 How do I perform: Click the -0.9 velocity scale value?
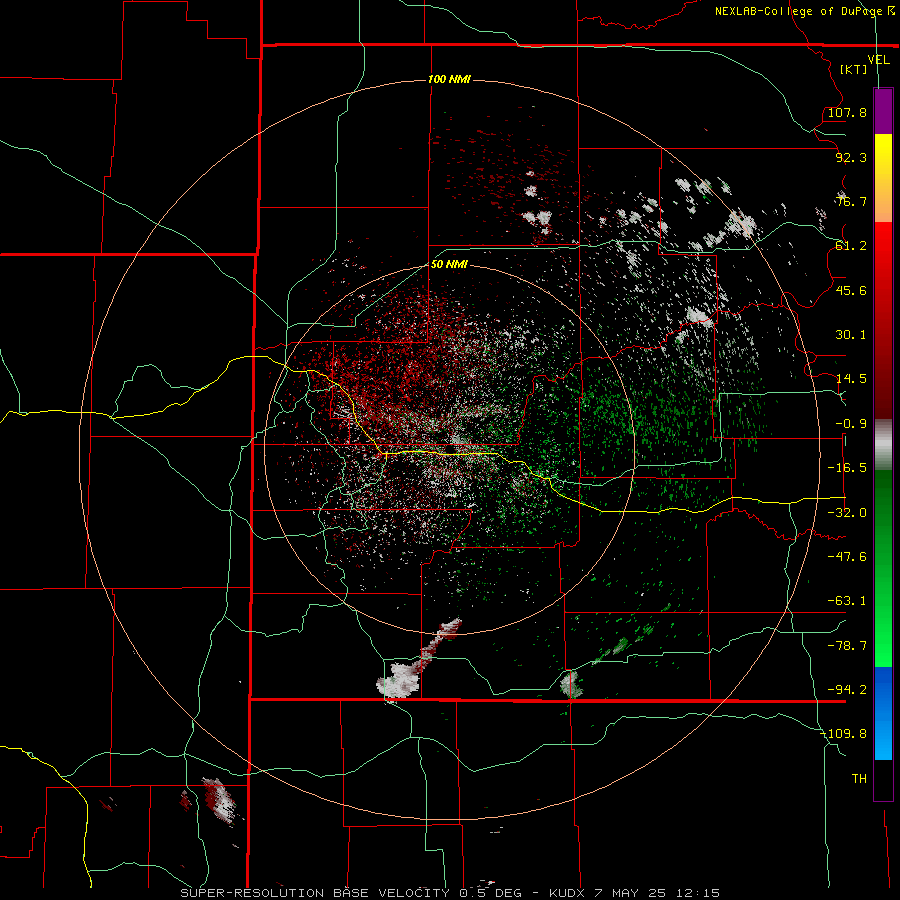coord(851,424)
